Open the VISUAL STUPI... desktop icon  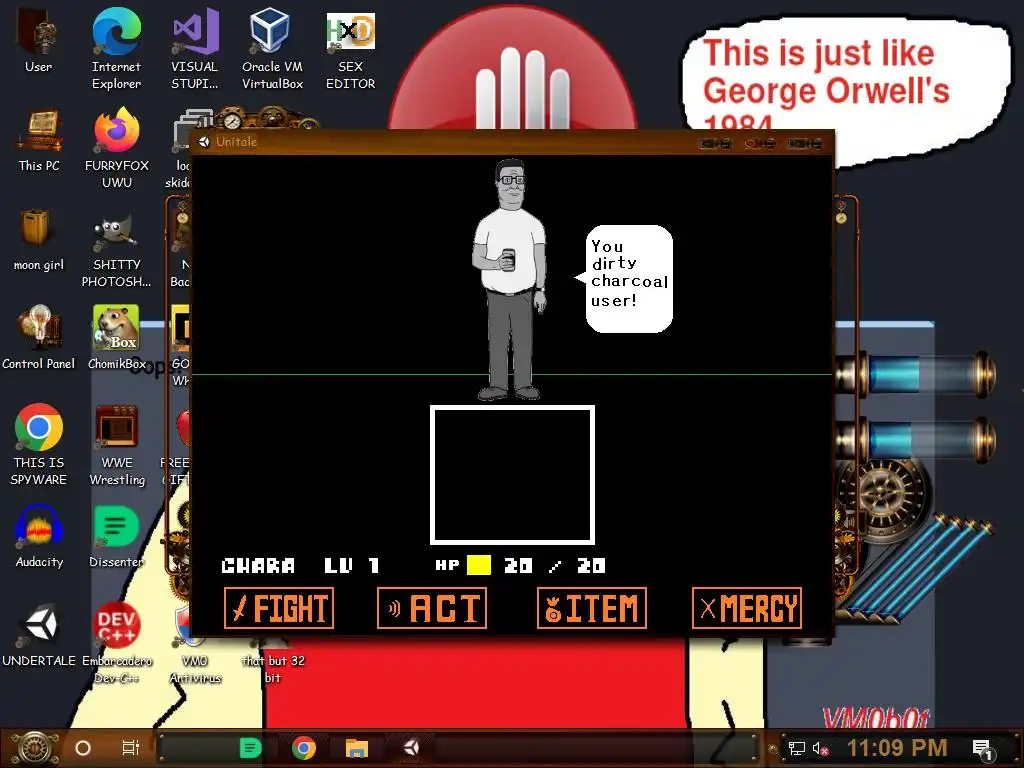[x=195, y=49]
